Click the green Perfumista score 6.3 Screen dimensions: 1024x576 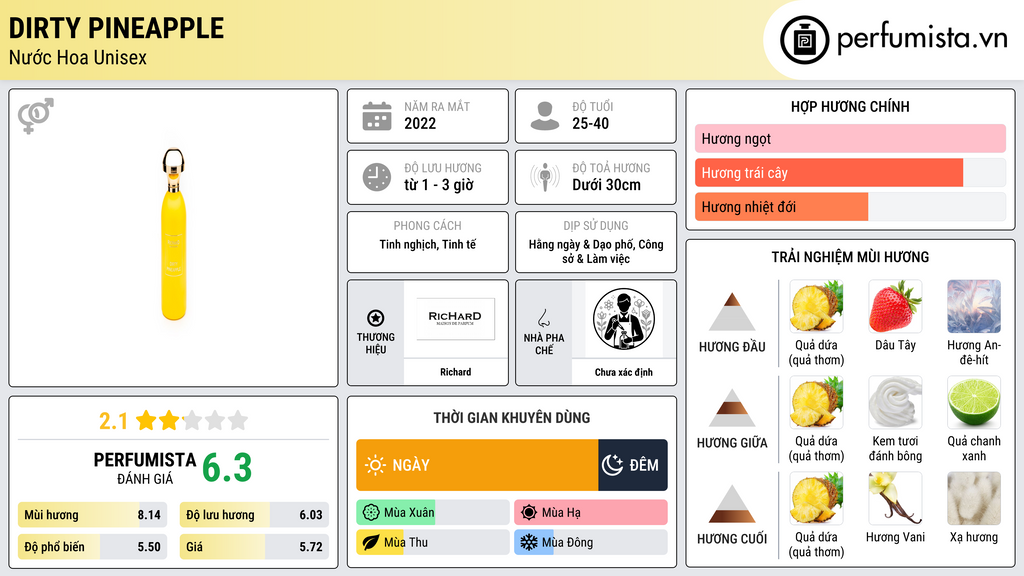[227, 468]
